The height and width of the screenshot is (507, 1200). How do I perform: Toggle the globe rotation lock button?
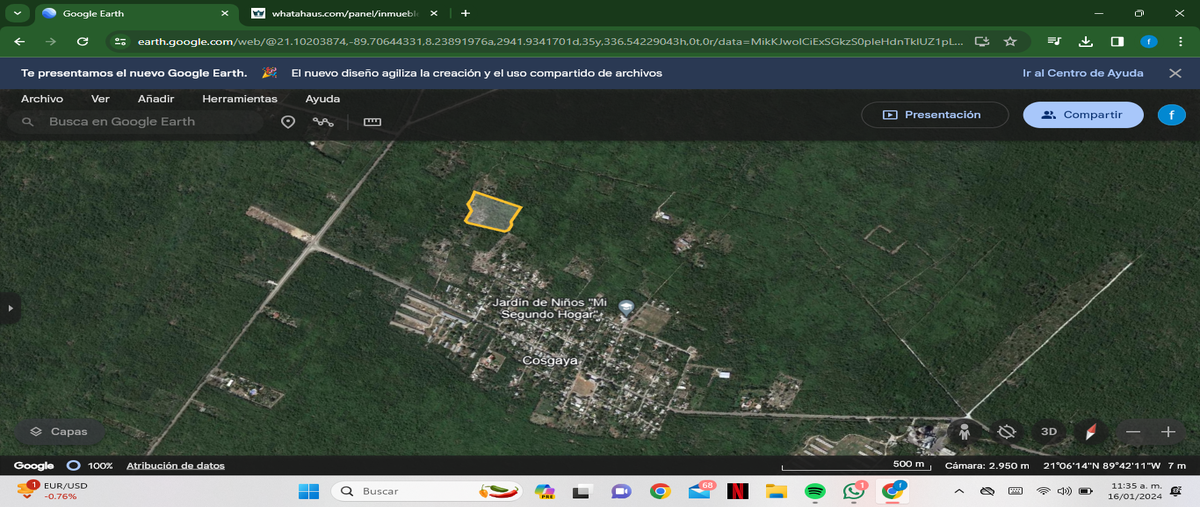1007,432
